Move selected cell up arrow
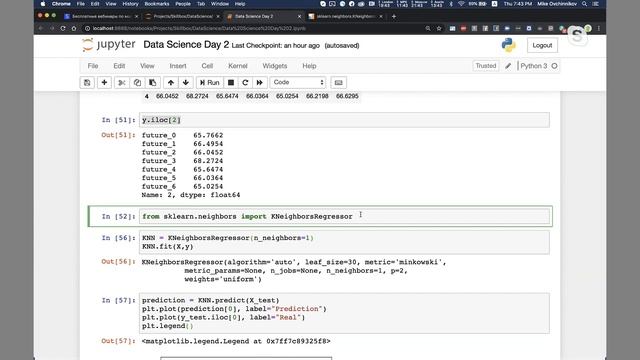The image size is (640, 360). coord(171,82)
